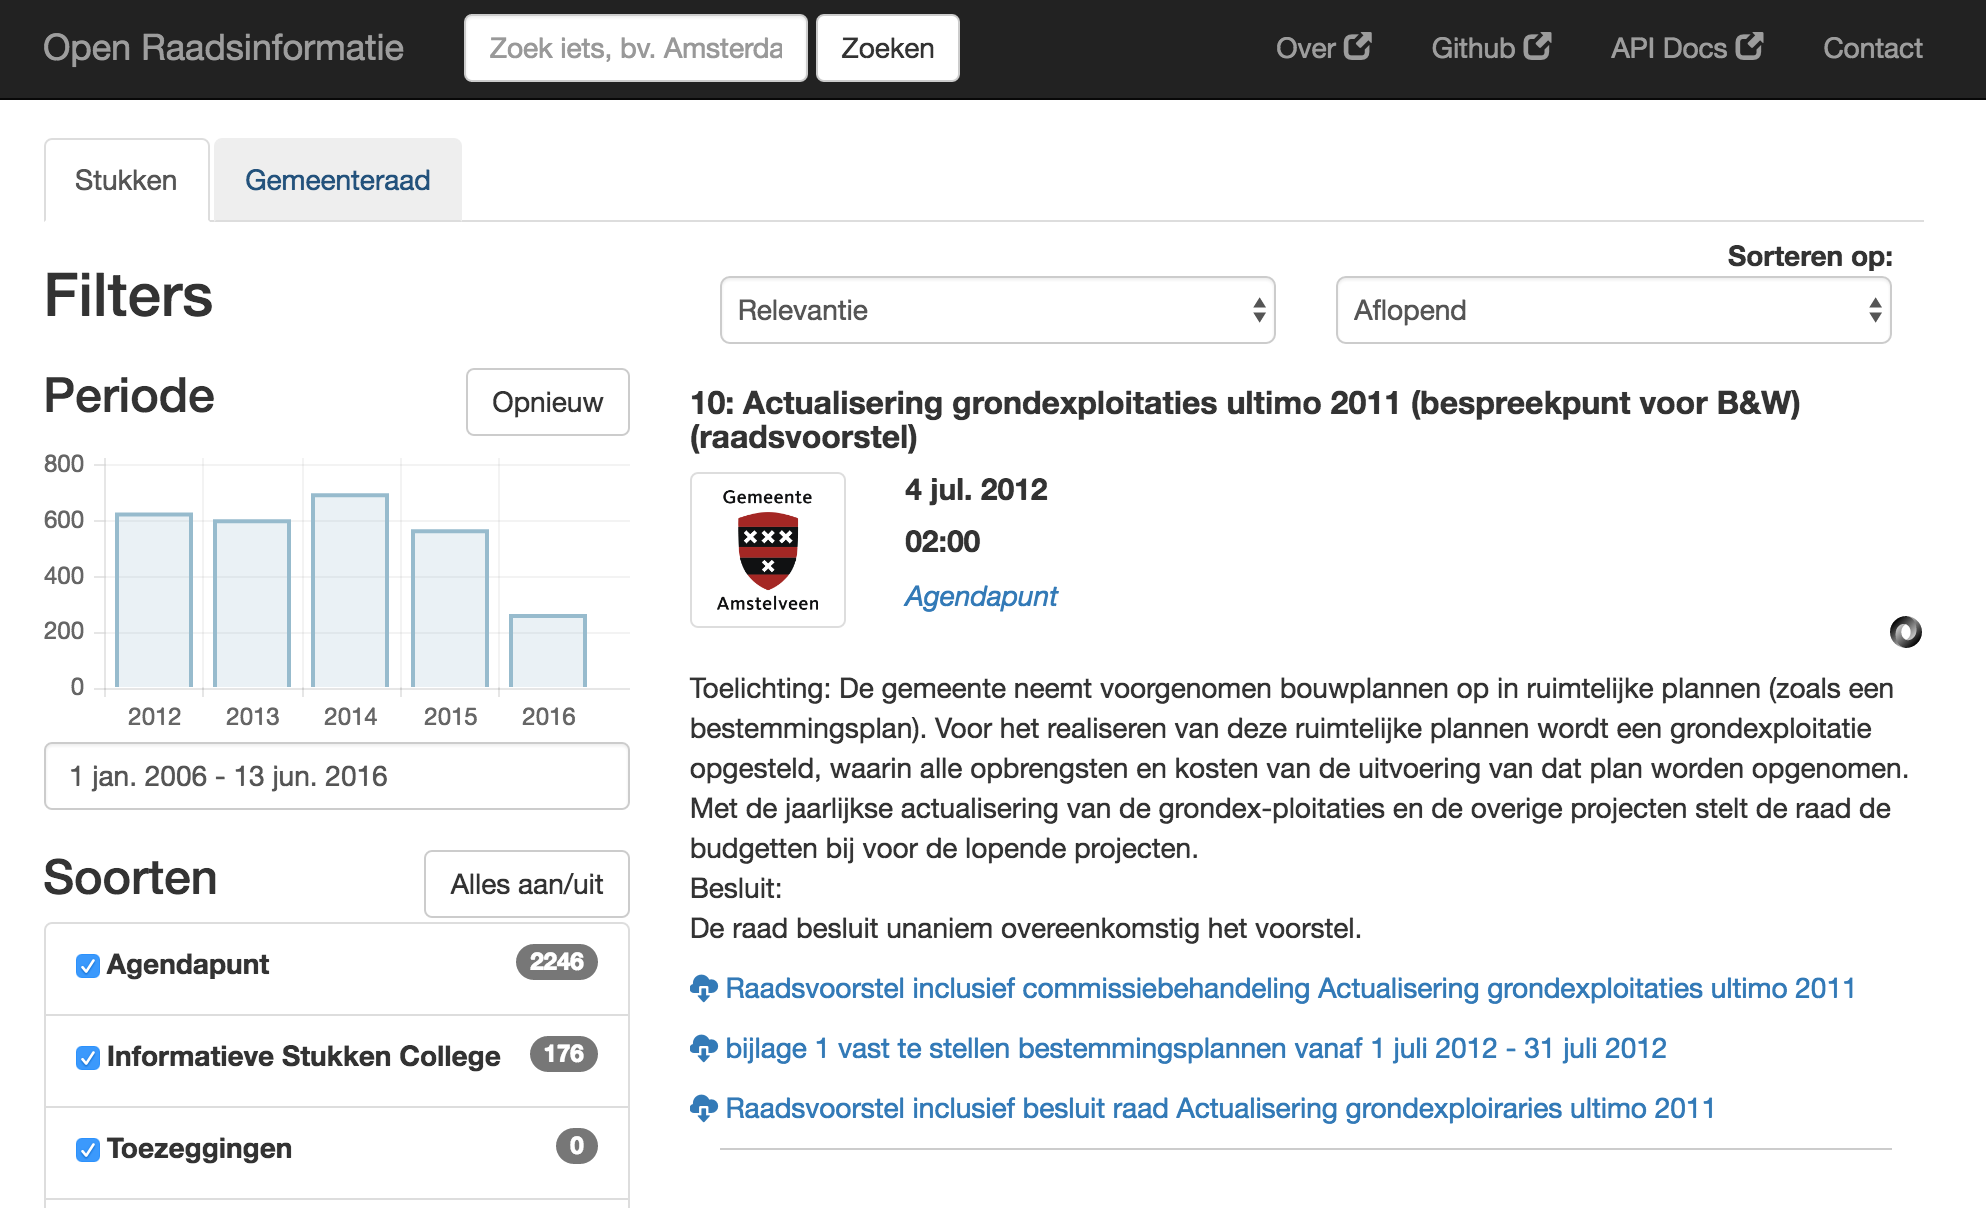Select the 2014 bar in Periode chart
The image size is (1986, 1208).
[x=350, y=591]
